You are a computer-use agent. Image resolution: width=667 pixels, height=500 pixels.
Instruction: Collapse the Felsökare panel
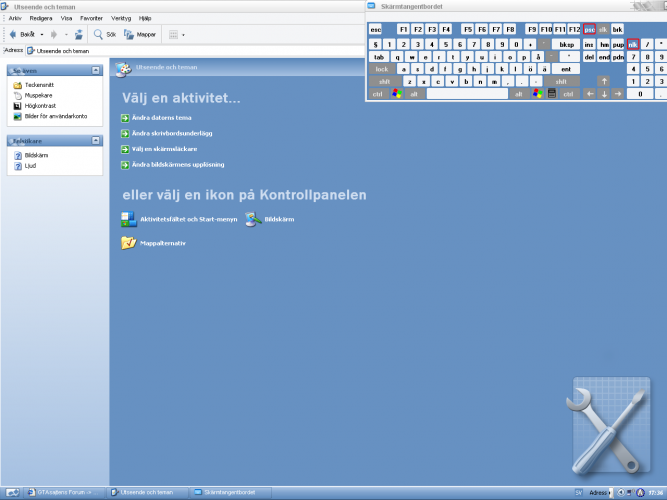(95, 141)
